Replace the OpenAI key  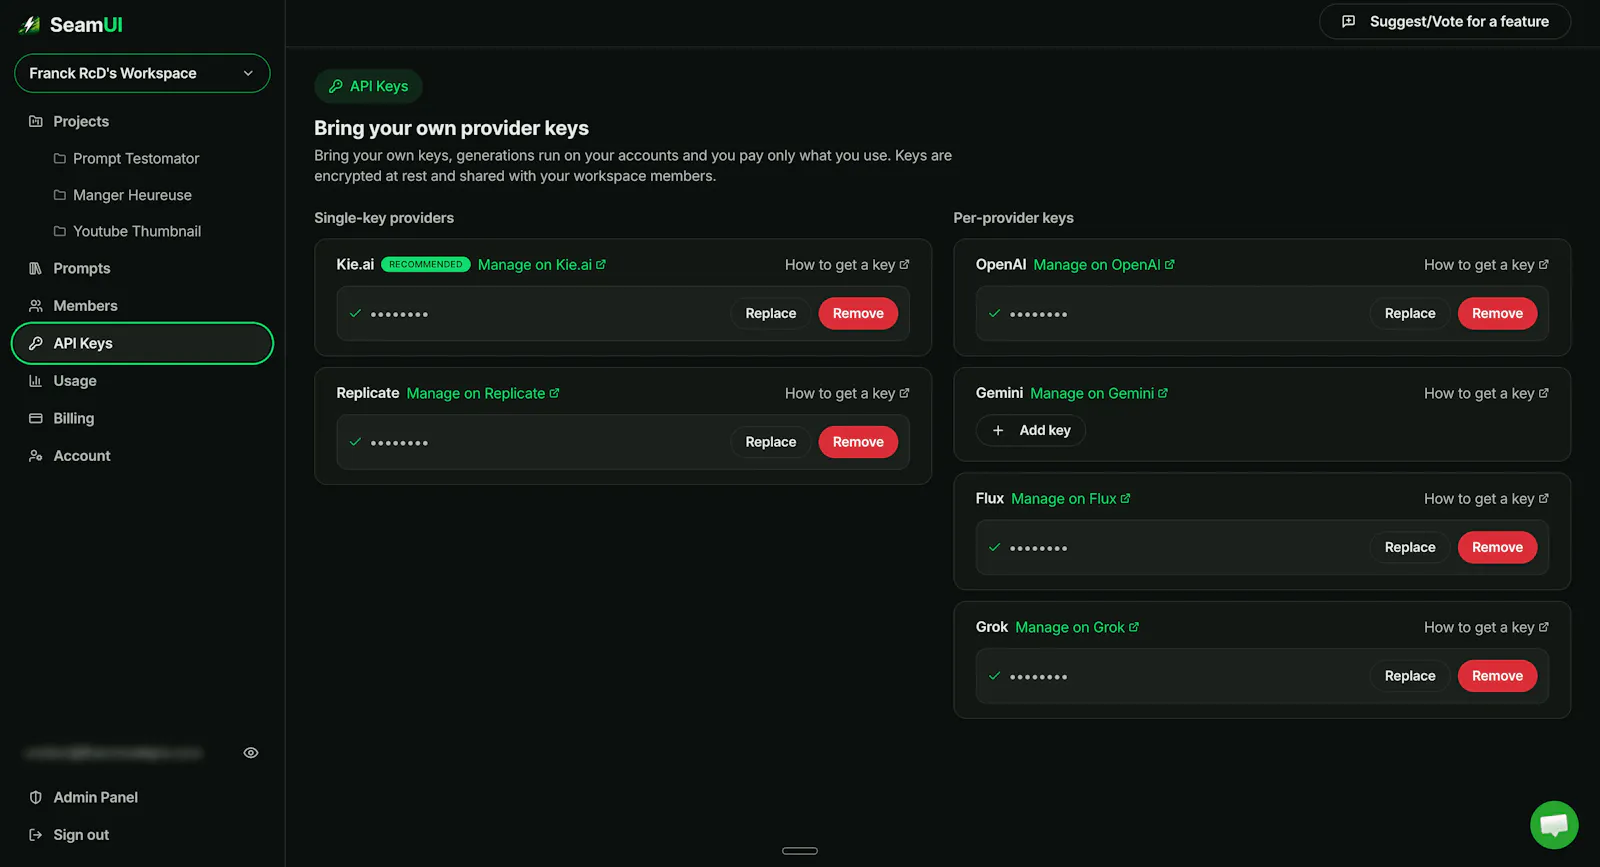point(1410,314)
